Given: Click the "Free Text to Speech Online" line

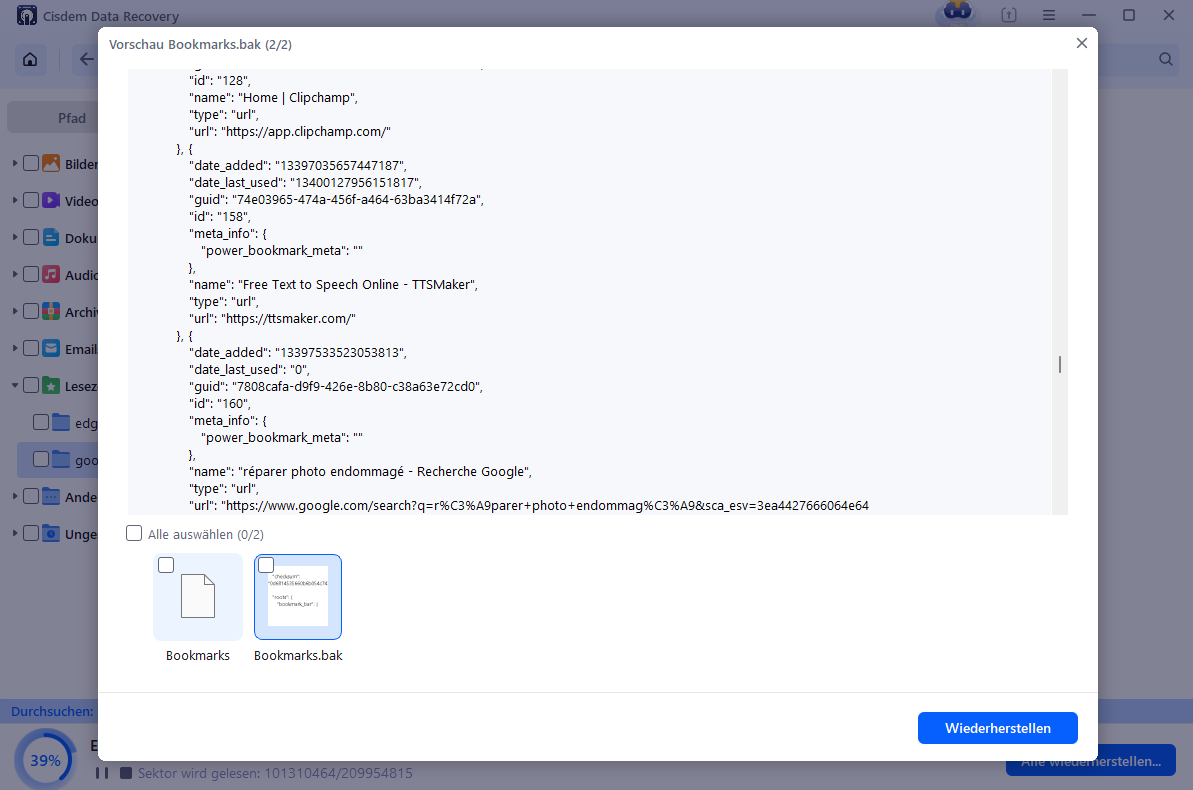Looking at the screenshot, I should point(333,285).
